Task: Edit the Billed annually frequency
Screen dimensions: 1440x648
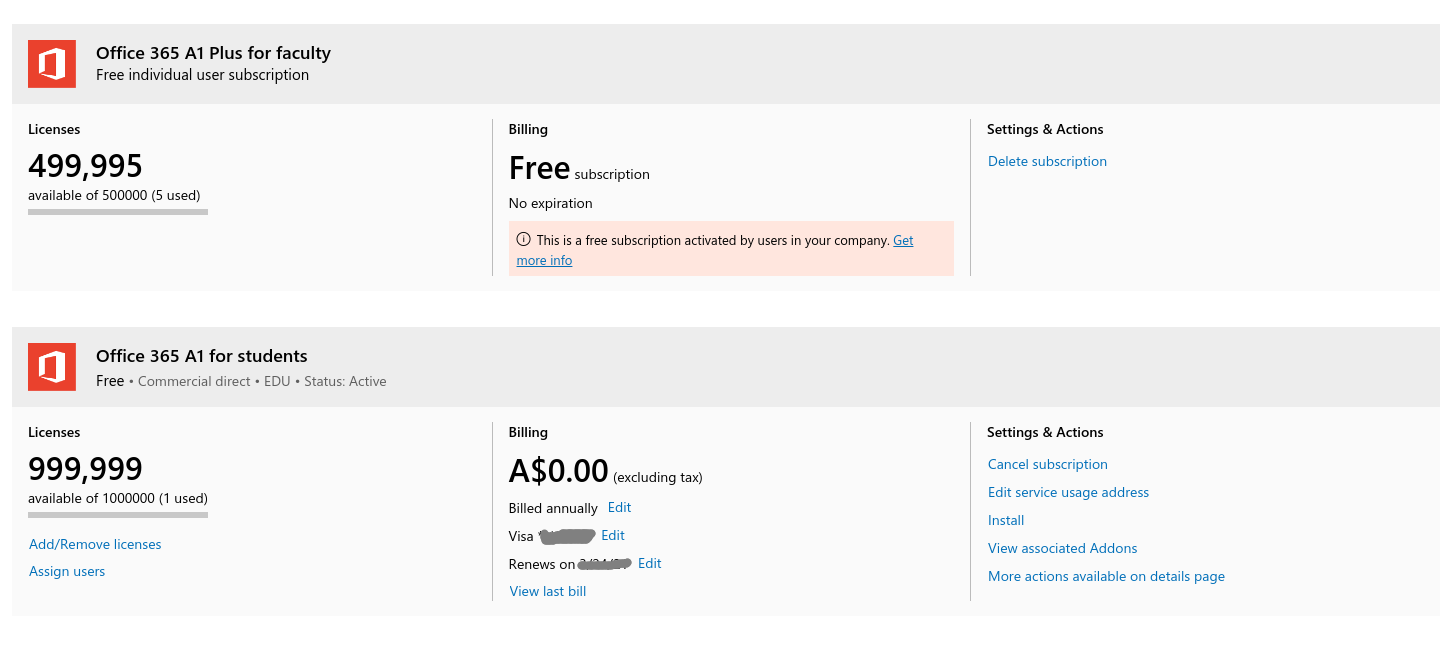Action: (619, 507)
